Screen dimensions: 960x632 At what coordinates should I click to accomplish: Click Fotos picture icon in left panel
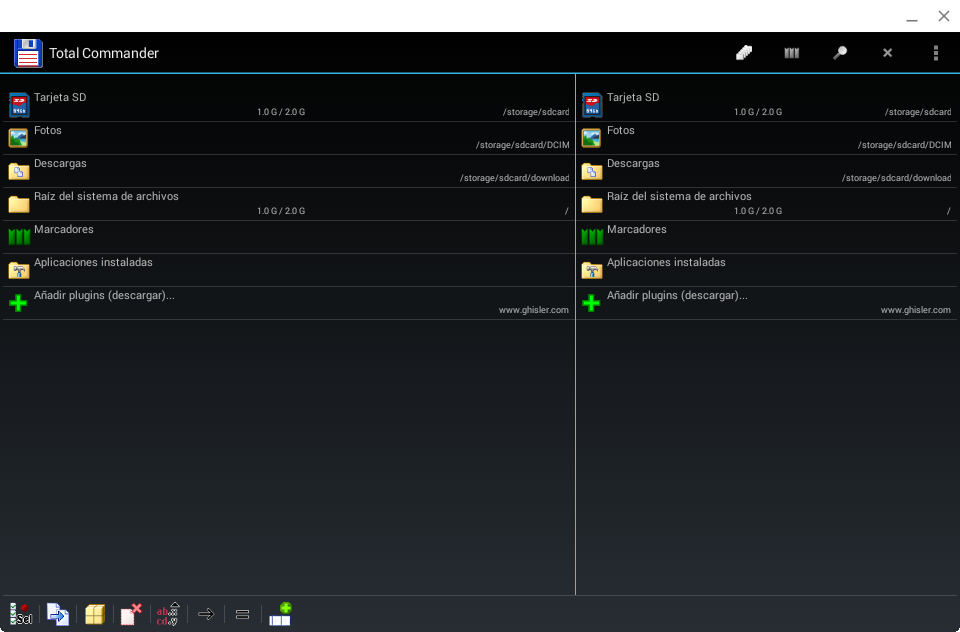point(18,138)
